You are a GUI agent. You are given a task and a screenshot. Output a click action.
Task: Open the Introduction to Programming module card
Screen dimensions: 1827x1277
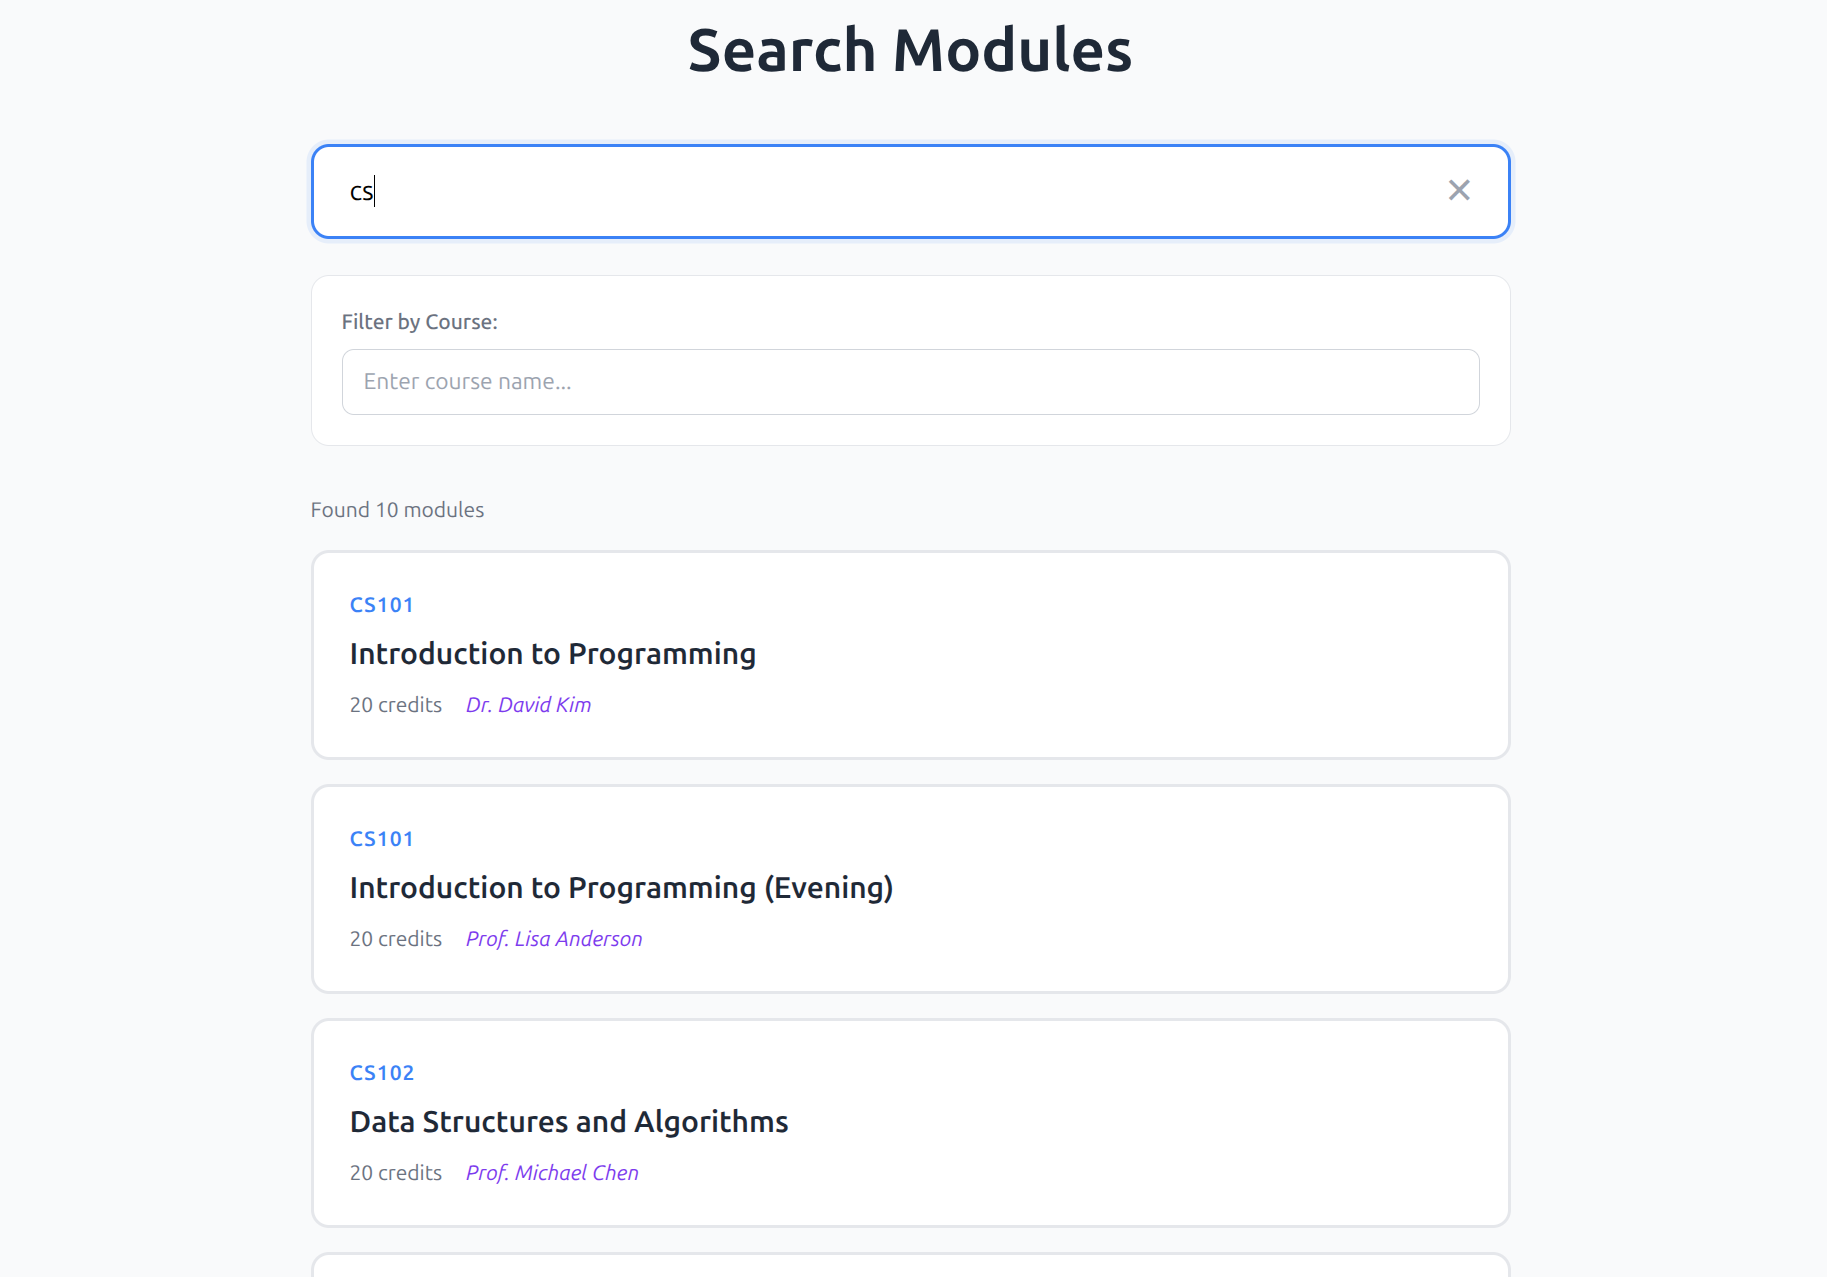point(1100,655)
